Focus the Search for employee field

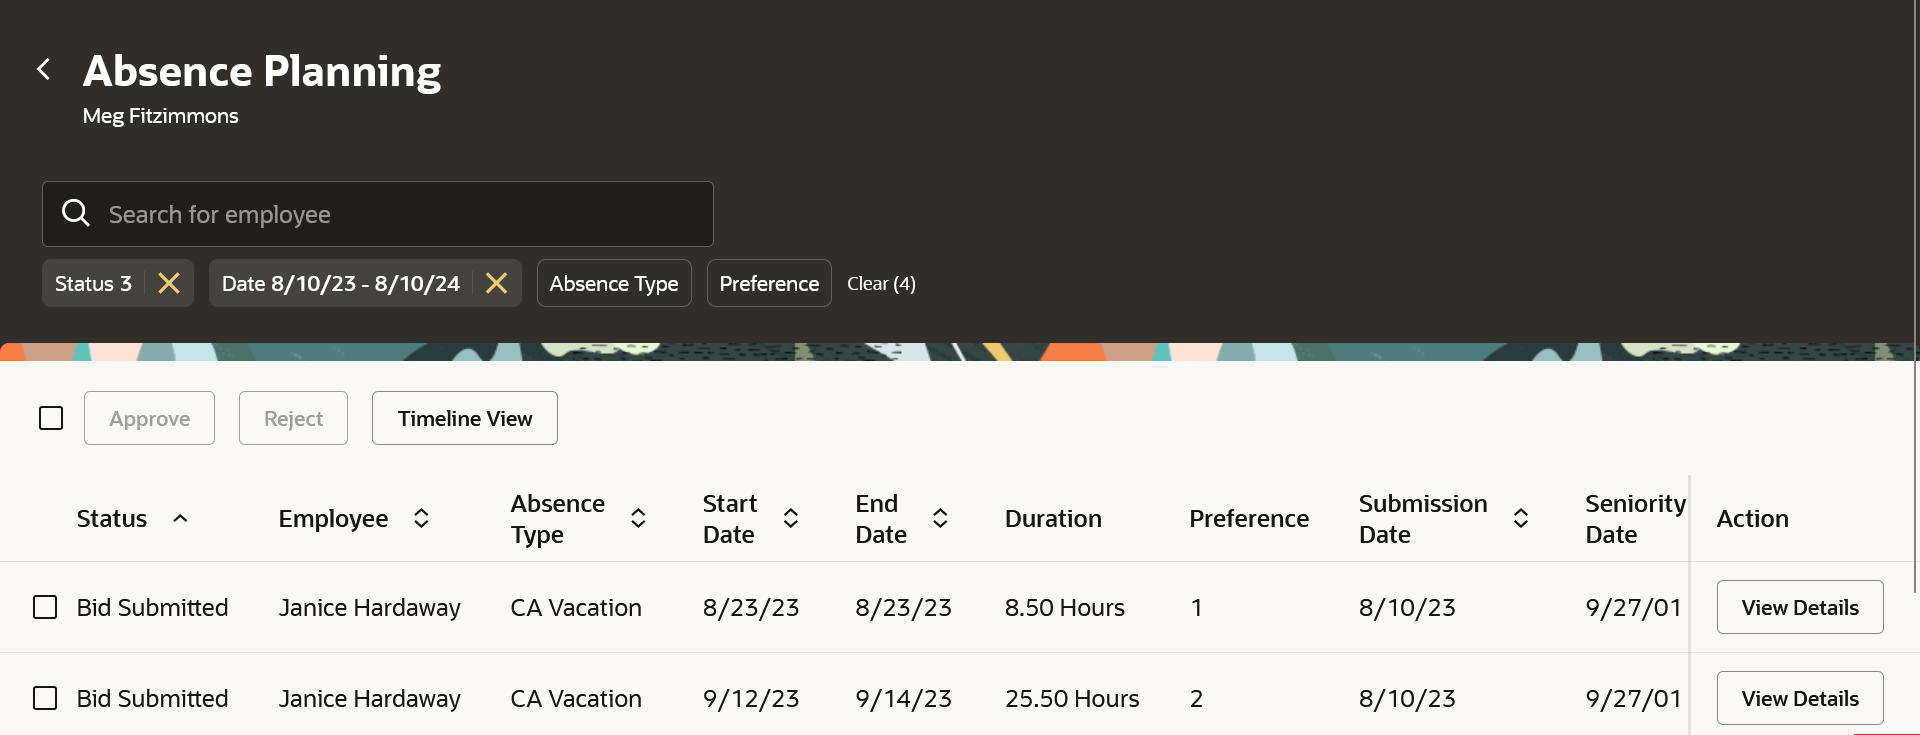(400, 214)
